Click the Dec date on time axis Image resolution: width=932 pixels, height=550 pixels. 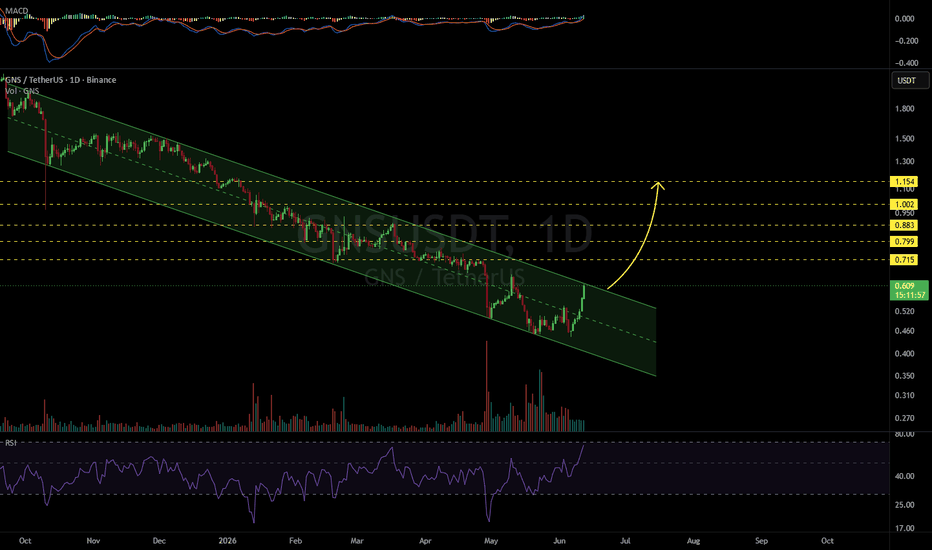pos(159,540)
